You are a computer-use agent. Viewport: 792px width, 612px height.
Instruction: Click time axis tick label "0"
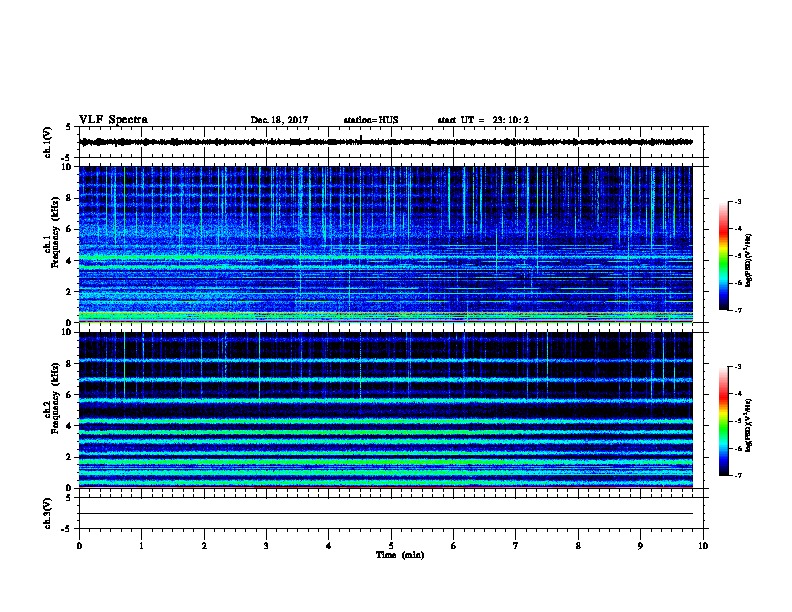(x=79, y=546)
